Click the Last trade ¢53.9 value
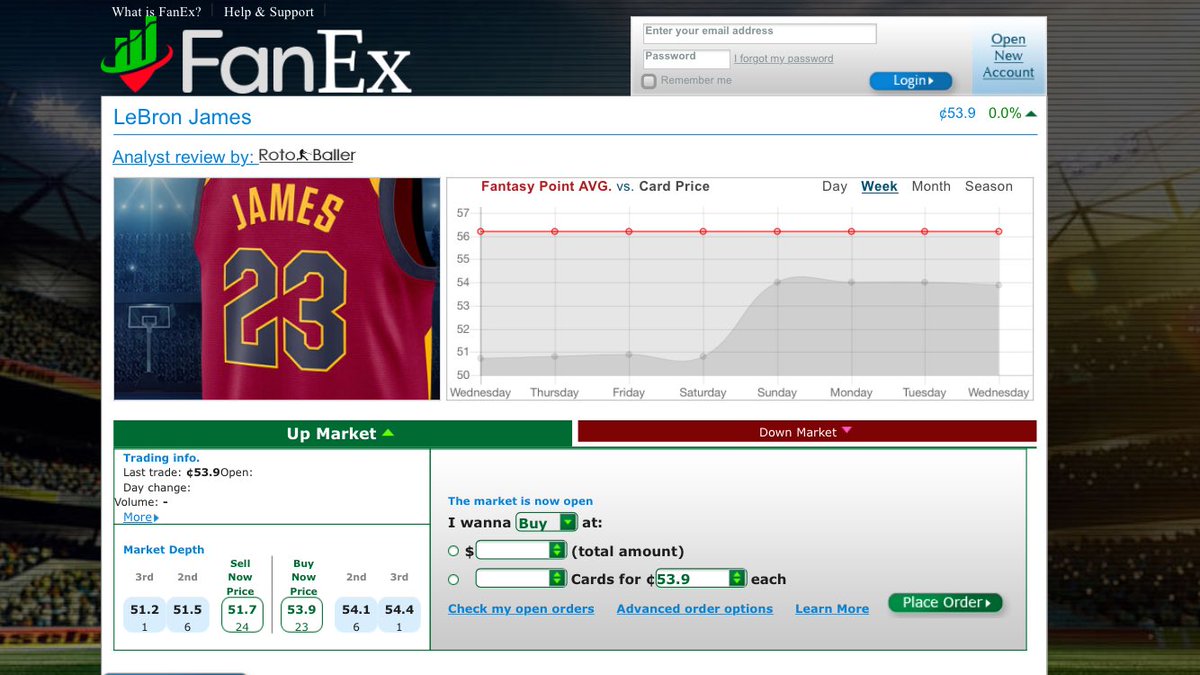1200x675 pixels. pyautogui.click(x=203, y=472)
